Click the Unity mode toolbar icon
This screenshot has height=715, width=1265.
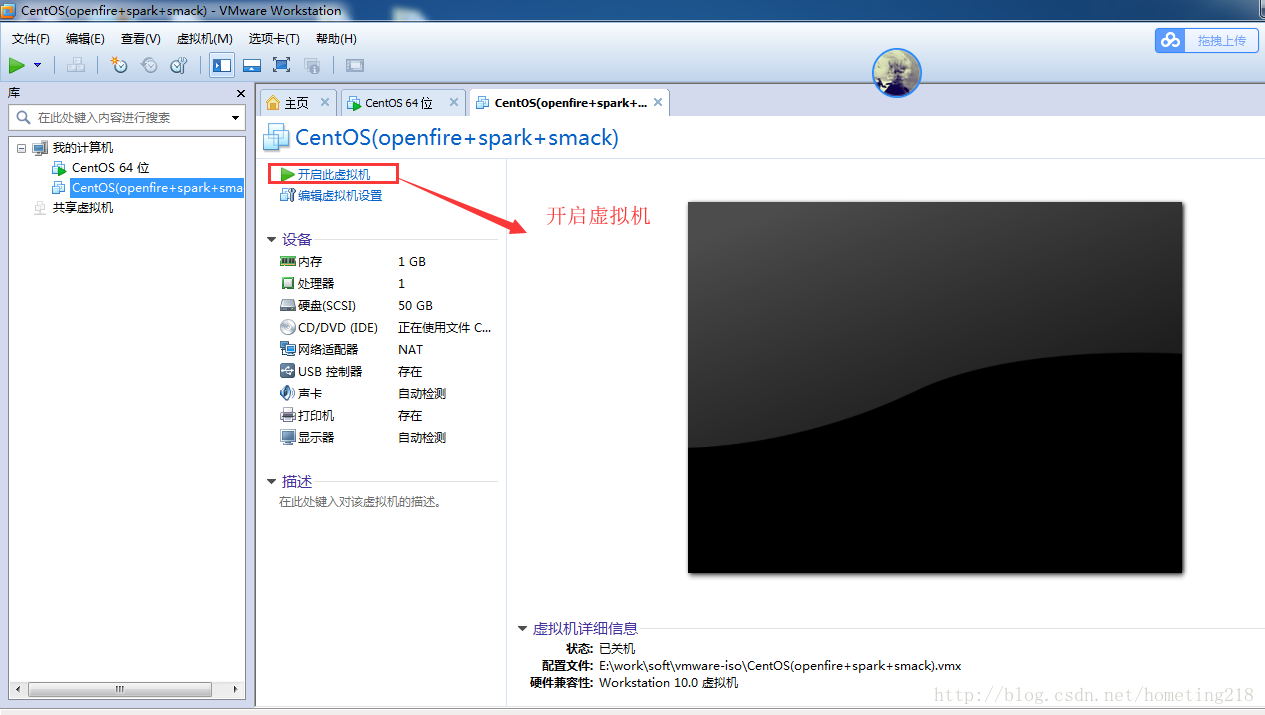312,65
